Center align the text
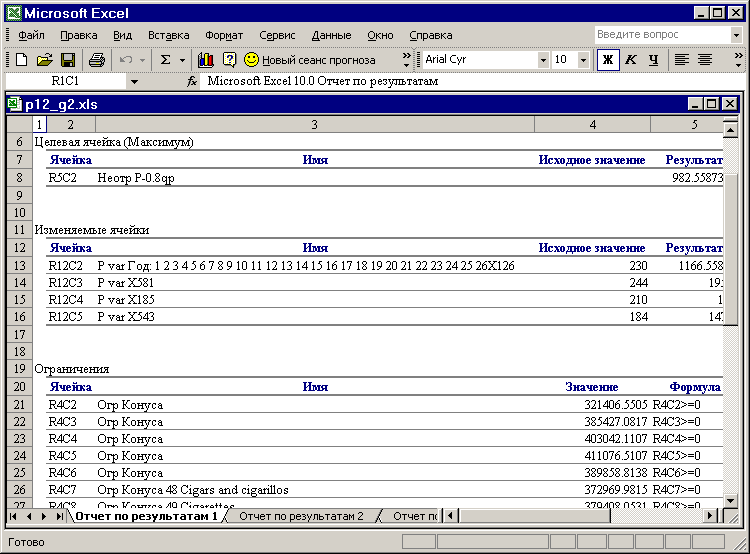 click(705, 60)
